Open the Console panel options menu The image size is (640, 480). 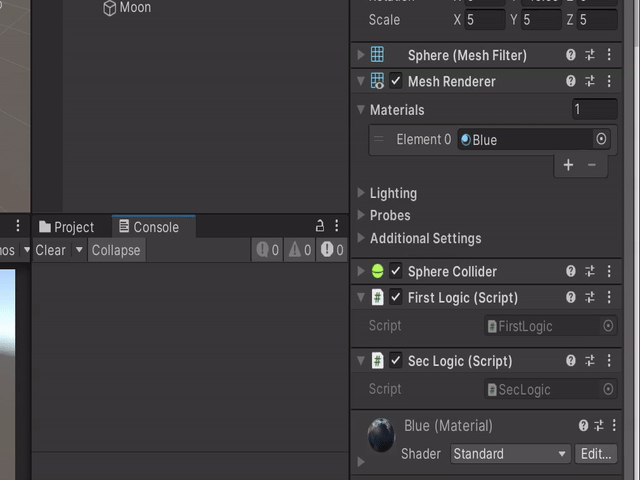click(x=337, y=225)
